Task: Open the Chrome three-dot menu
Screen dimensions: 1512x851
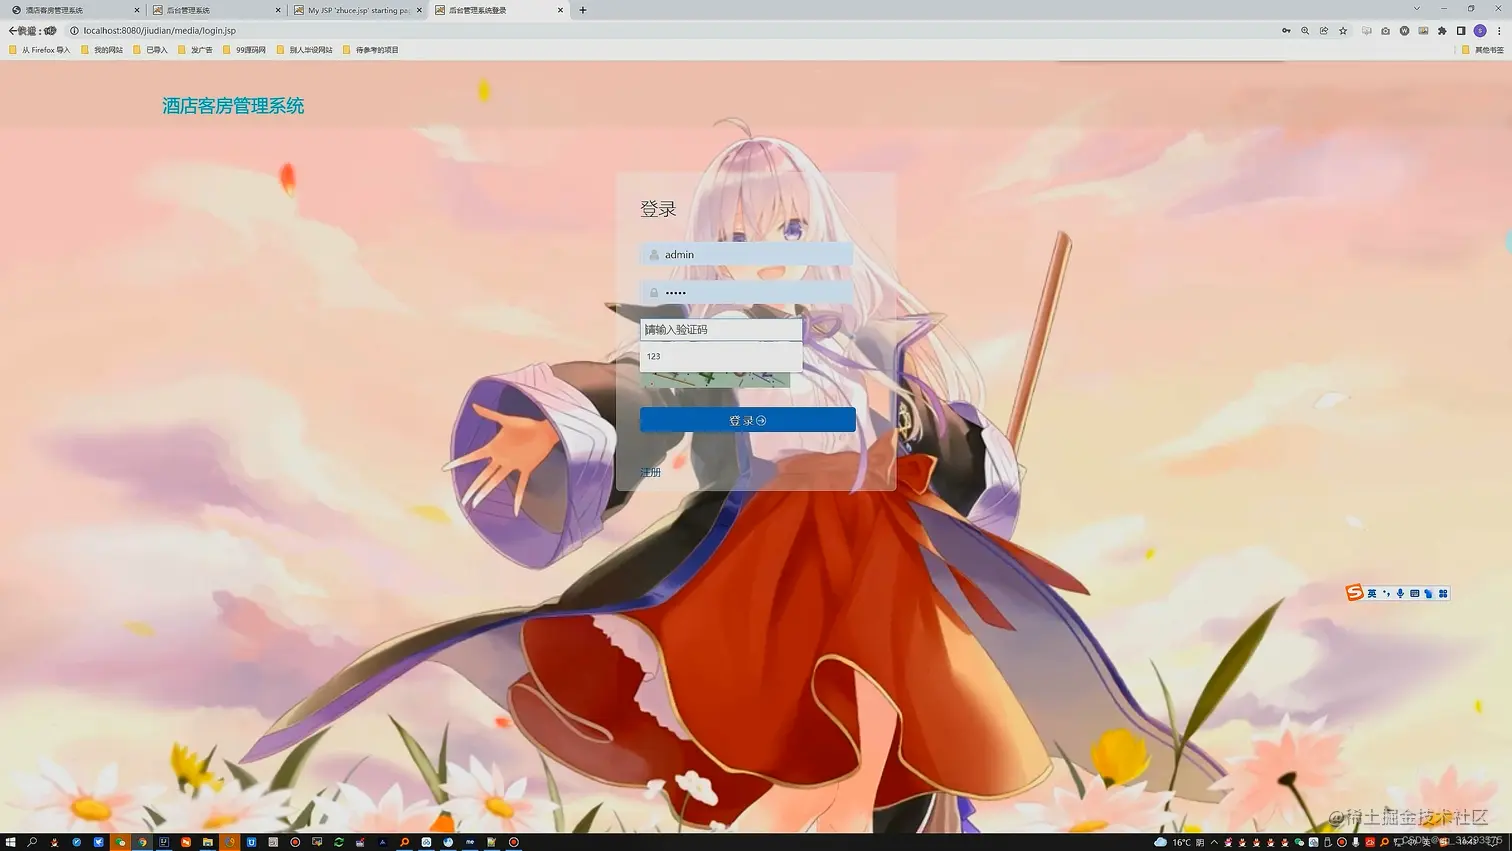Action: click(x=1499, y=31)
